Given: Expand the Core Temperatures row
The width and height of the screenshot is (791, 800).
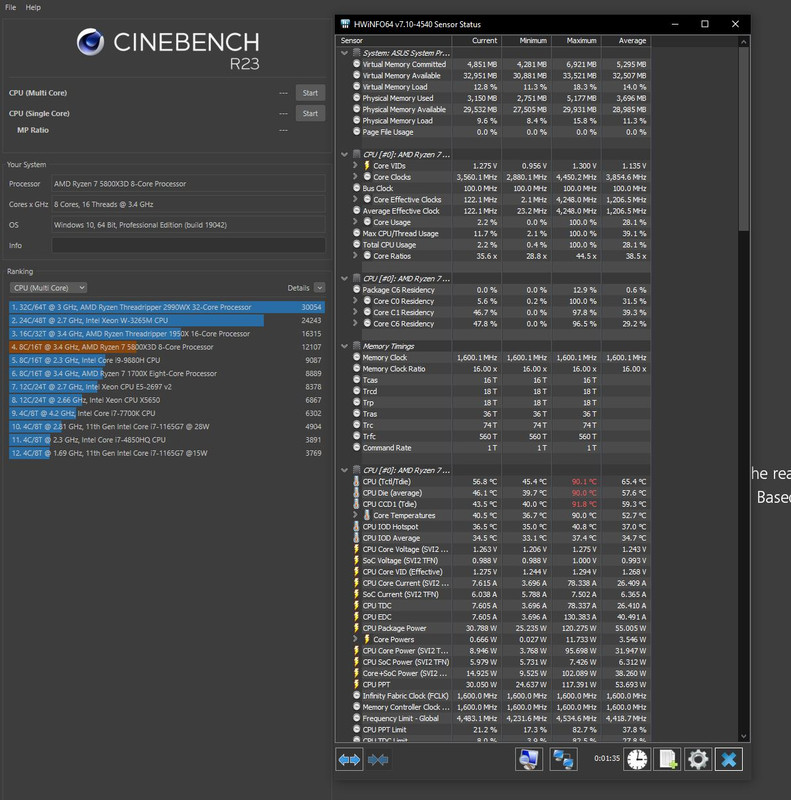Looking at the screenshot, I should tap(356, 515).
